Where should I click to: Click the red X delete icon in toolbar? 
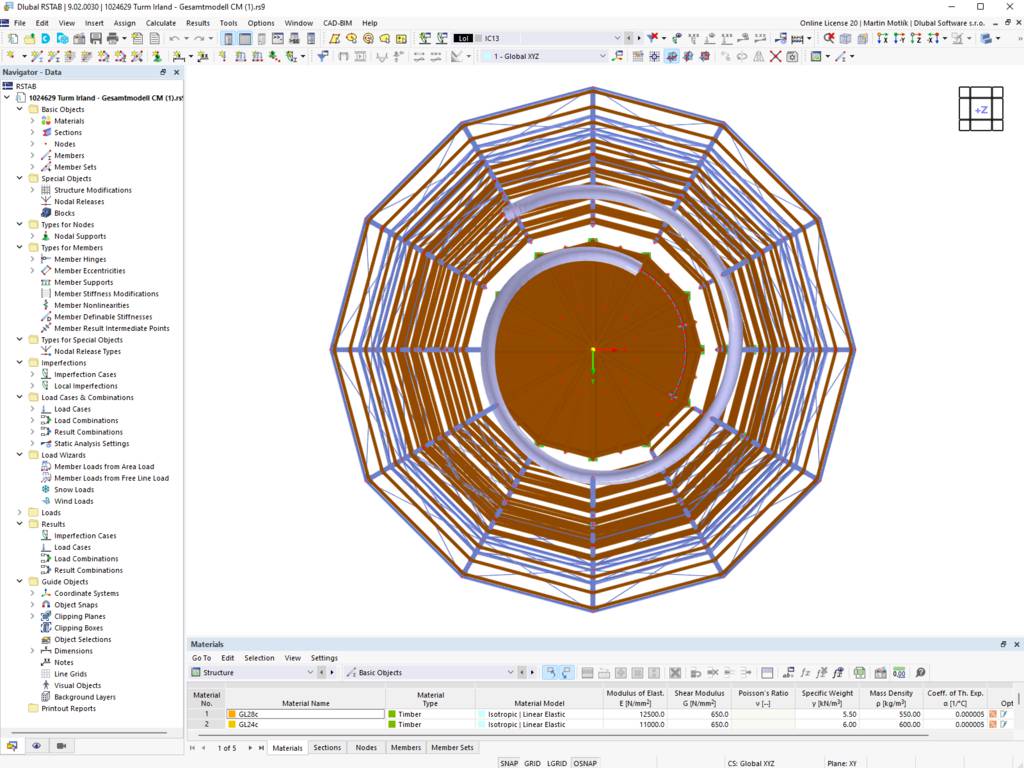[x=775, y=56]
